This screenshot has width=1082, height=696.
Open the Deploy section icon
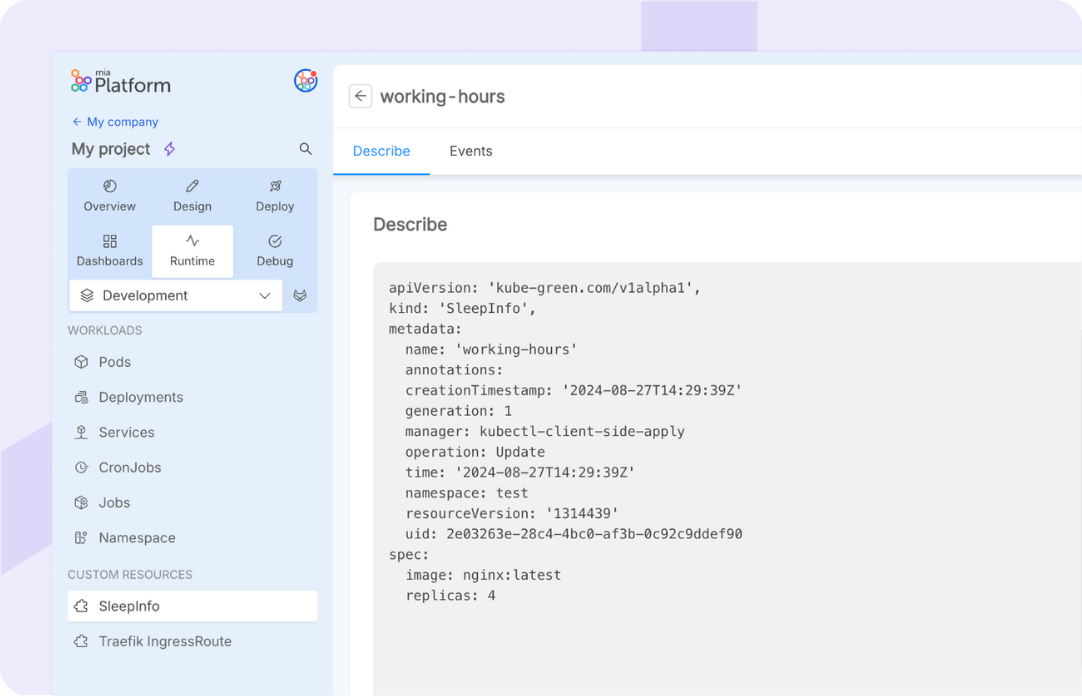coord(274,188)
